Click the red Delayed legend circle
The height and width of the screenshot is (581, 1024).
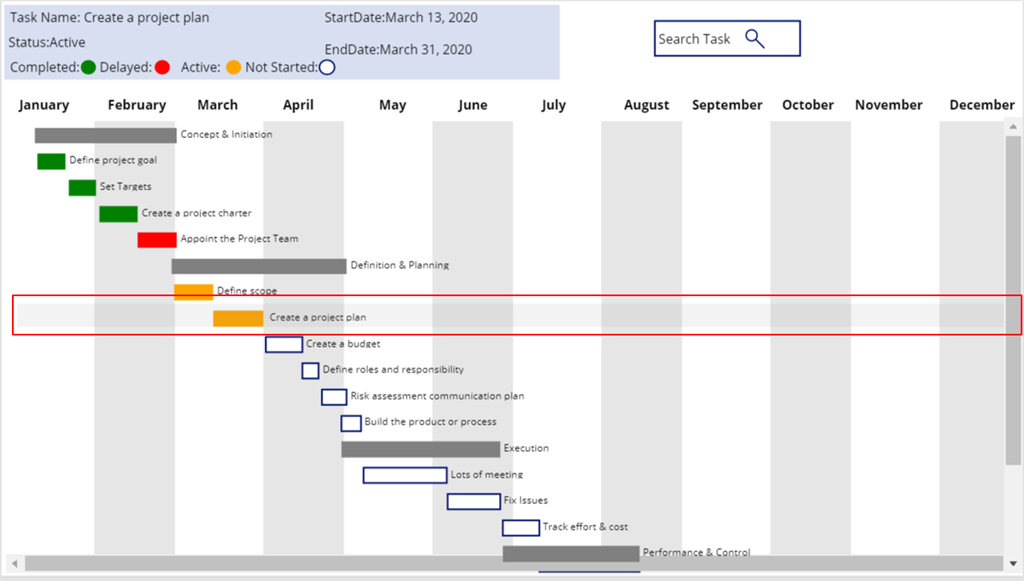pos(163,67)
